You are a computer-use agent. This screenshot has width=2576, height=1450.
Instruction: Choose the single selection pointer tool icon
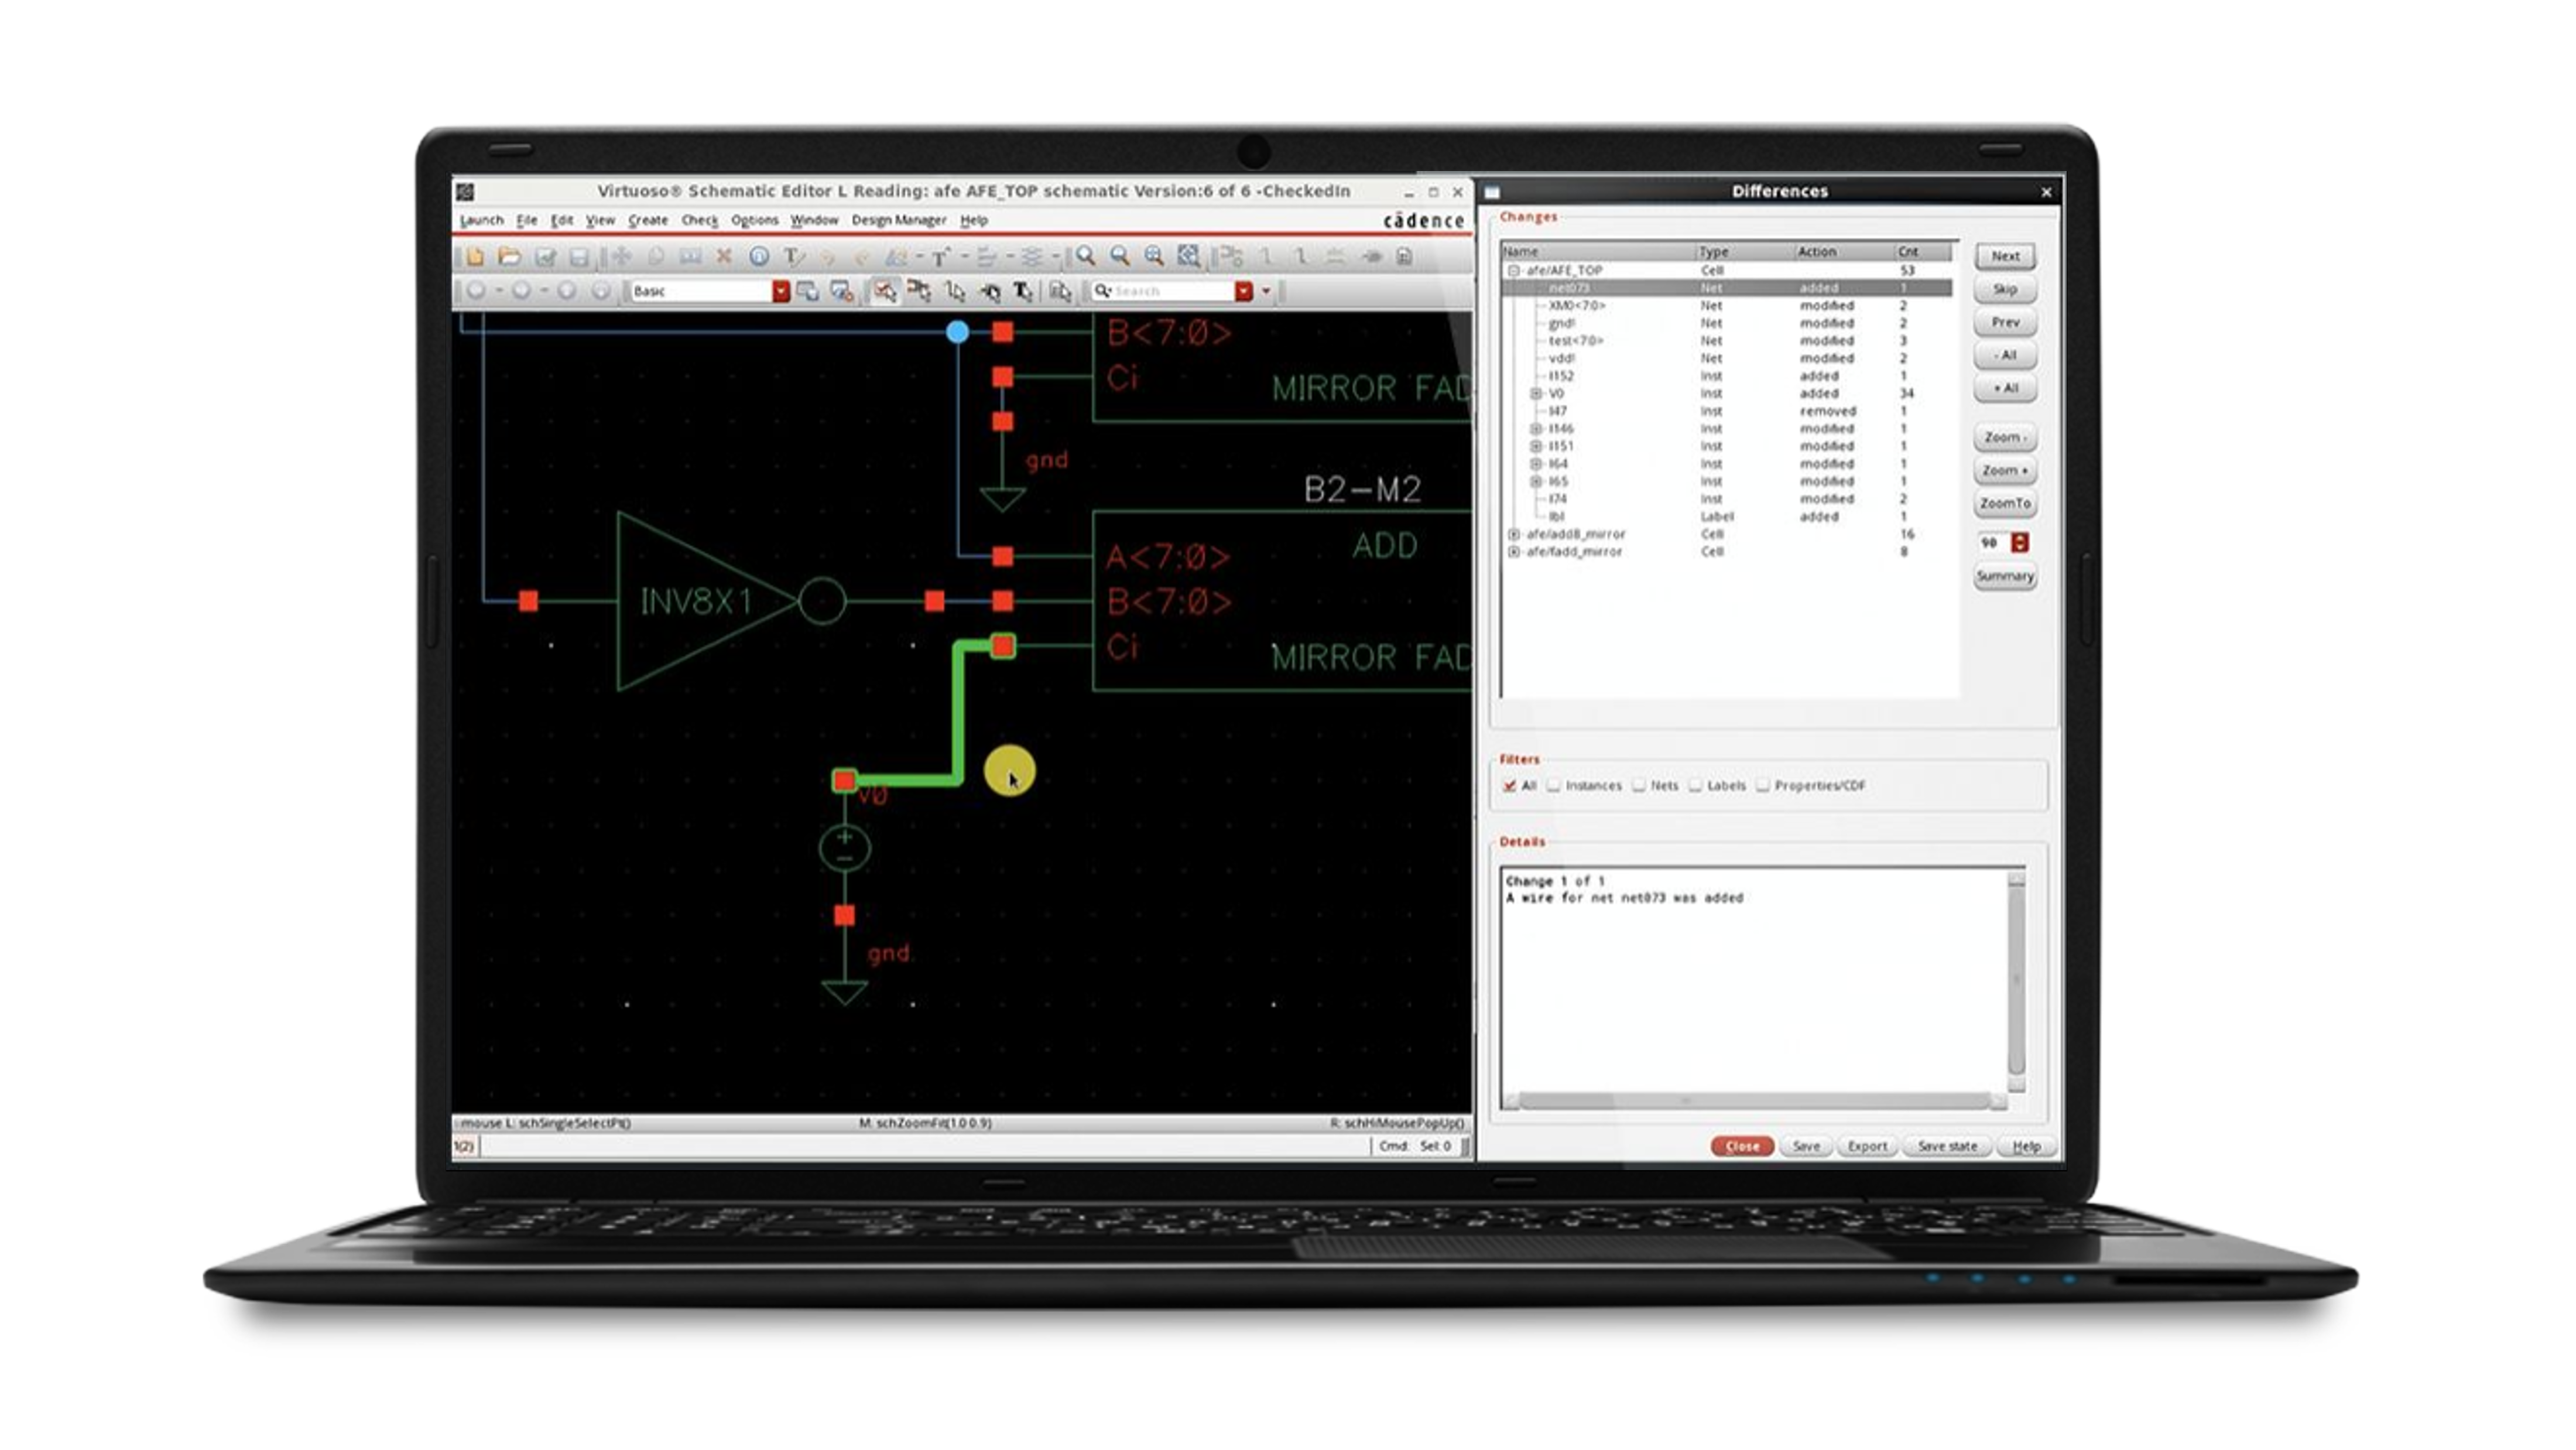point(885,291)
